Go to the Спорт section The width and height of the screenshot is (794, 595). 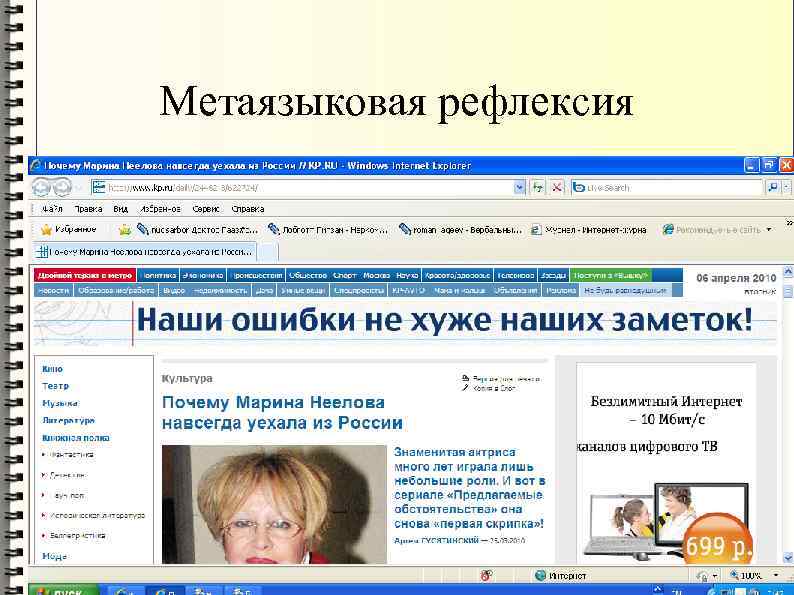click(x=345, y=275)
